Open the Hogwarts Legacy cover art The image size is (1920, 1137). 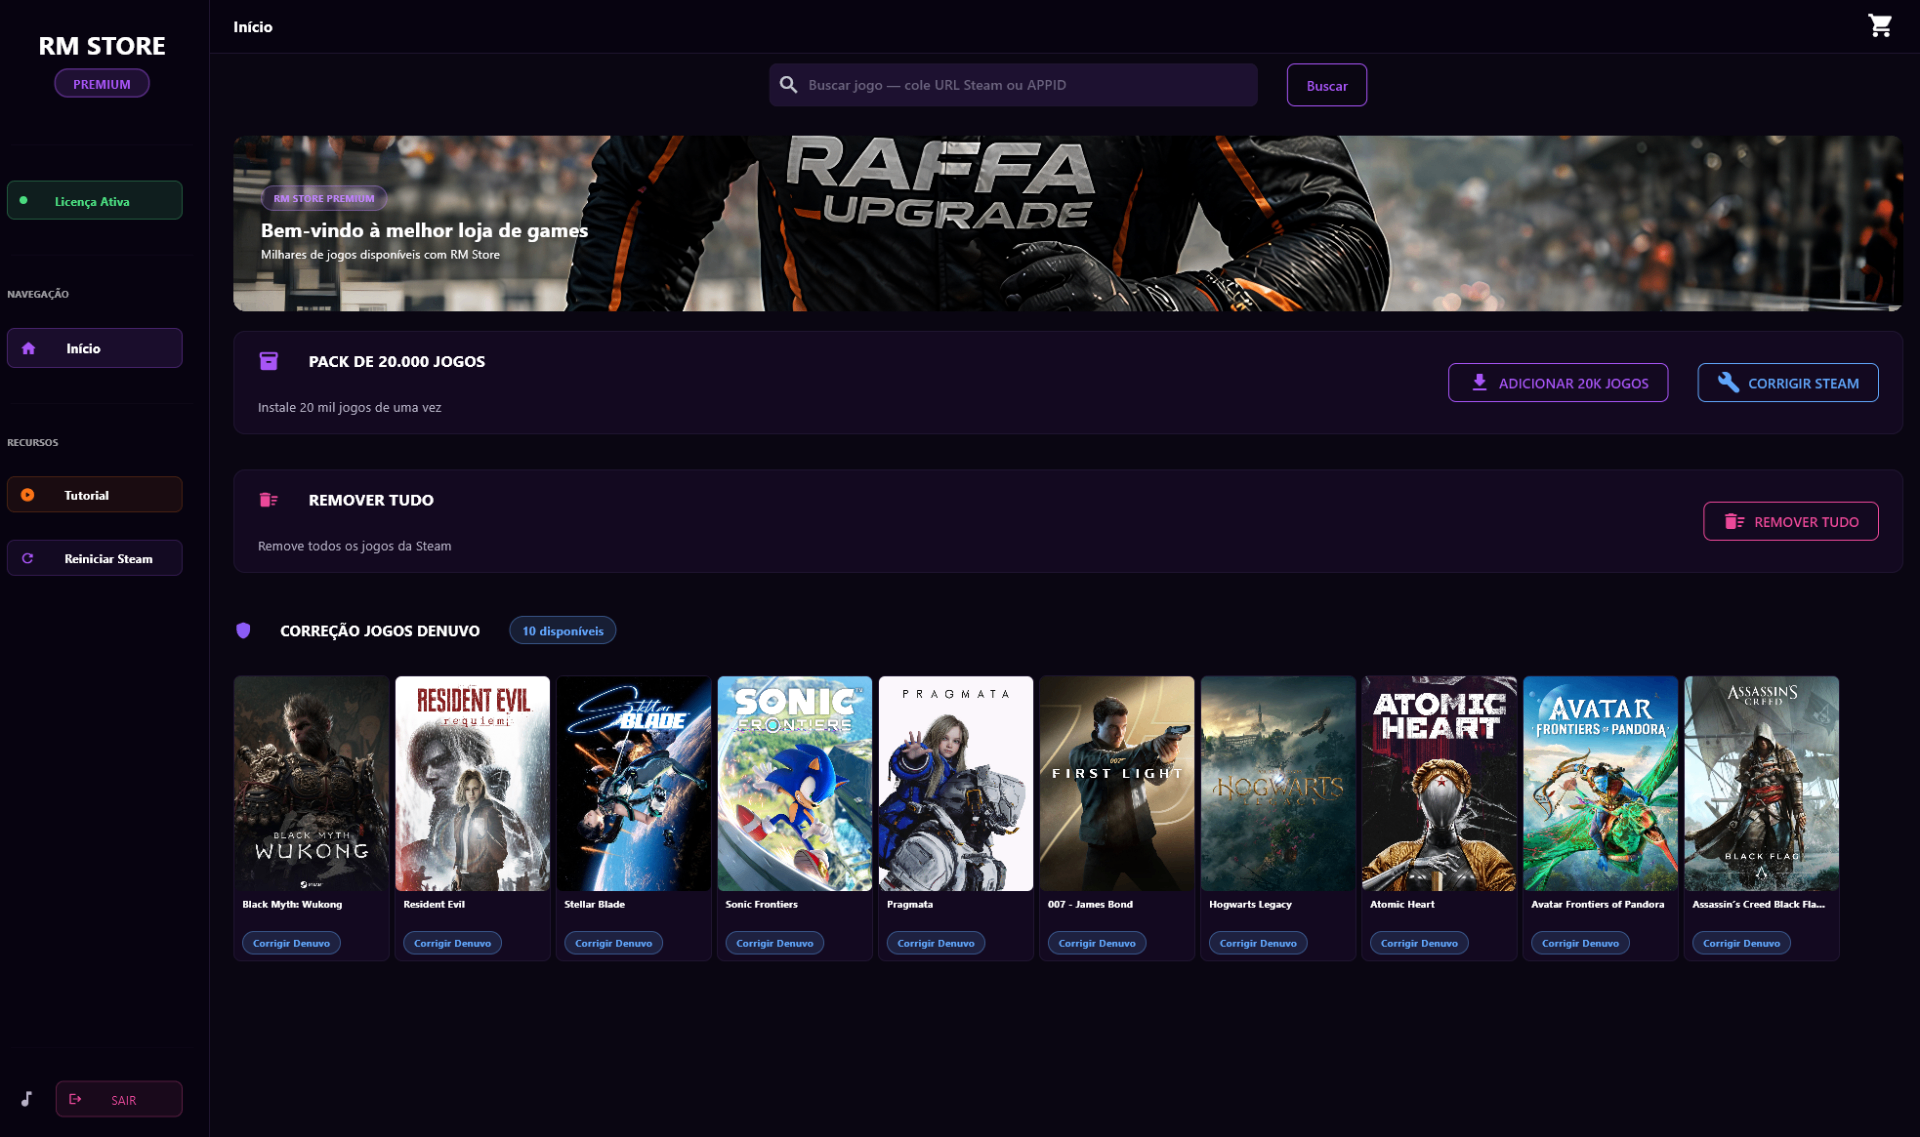(1277, 783)
